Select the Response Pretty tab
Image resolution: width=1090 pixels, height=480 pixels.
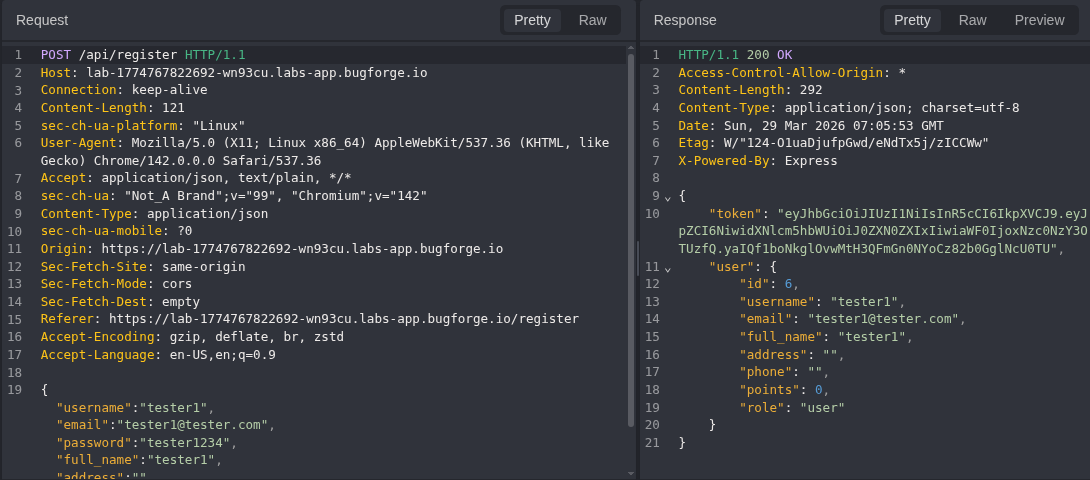[x=912, y=20]
